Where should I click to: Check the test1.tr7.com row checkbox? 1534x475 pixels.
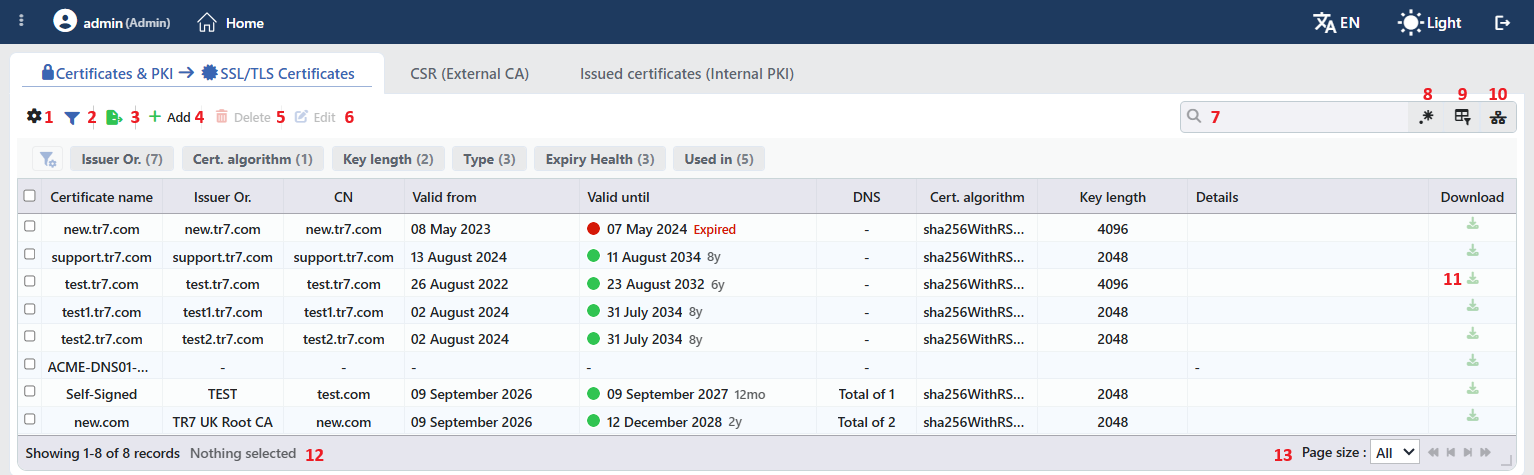click(x=29, y=309)
